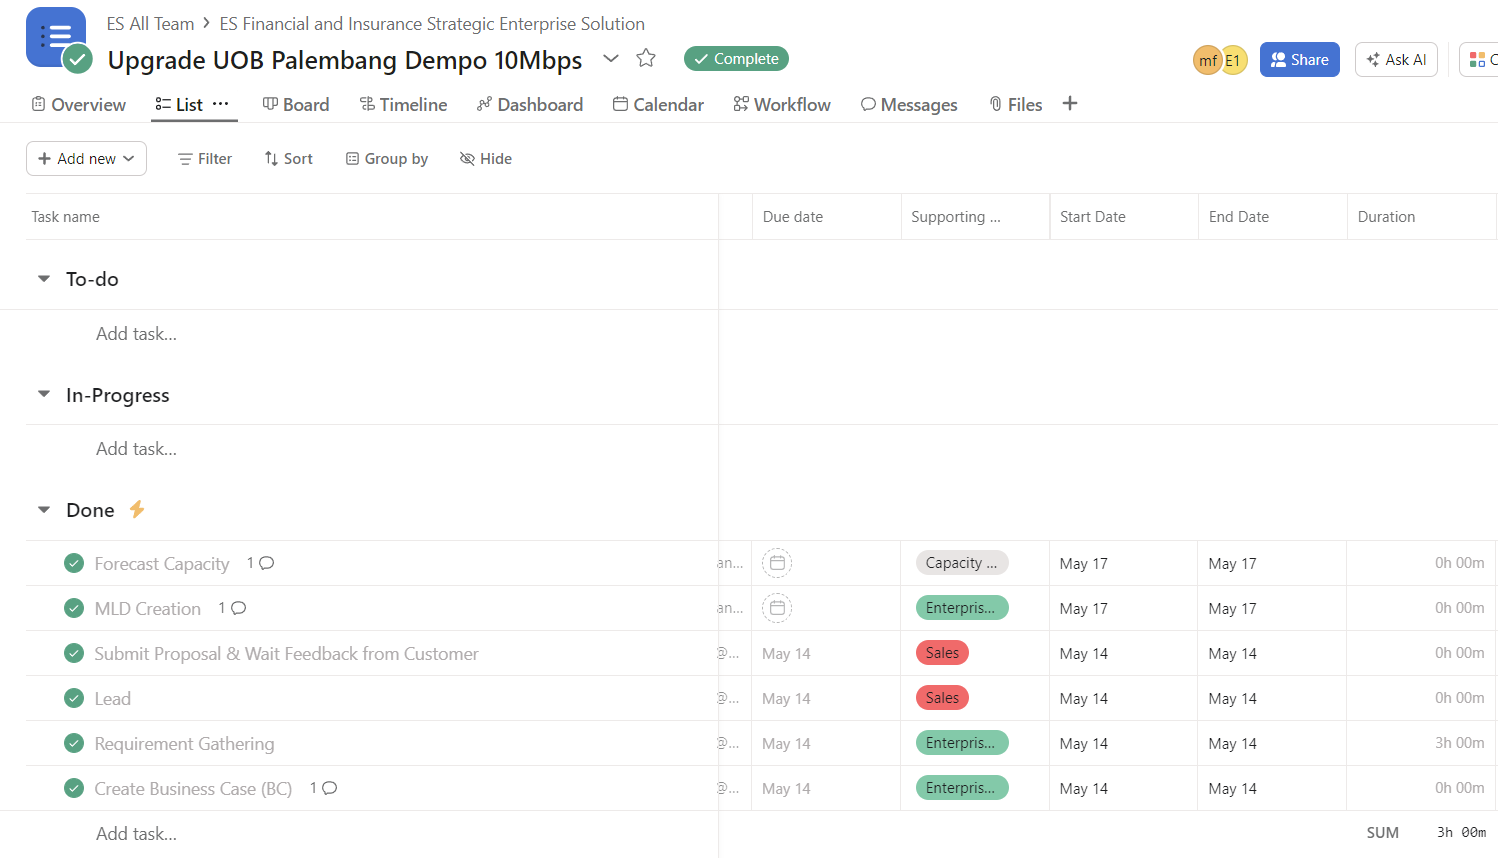
Task: Open comments on Forecast Capacity task
Action: (261, 563)
